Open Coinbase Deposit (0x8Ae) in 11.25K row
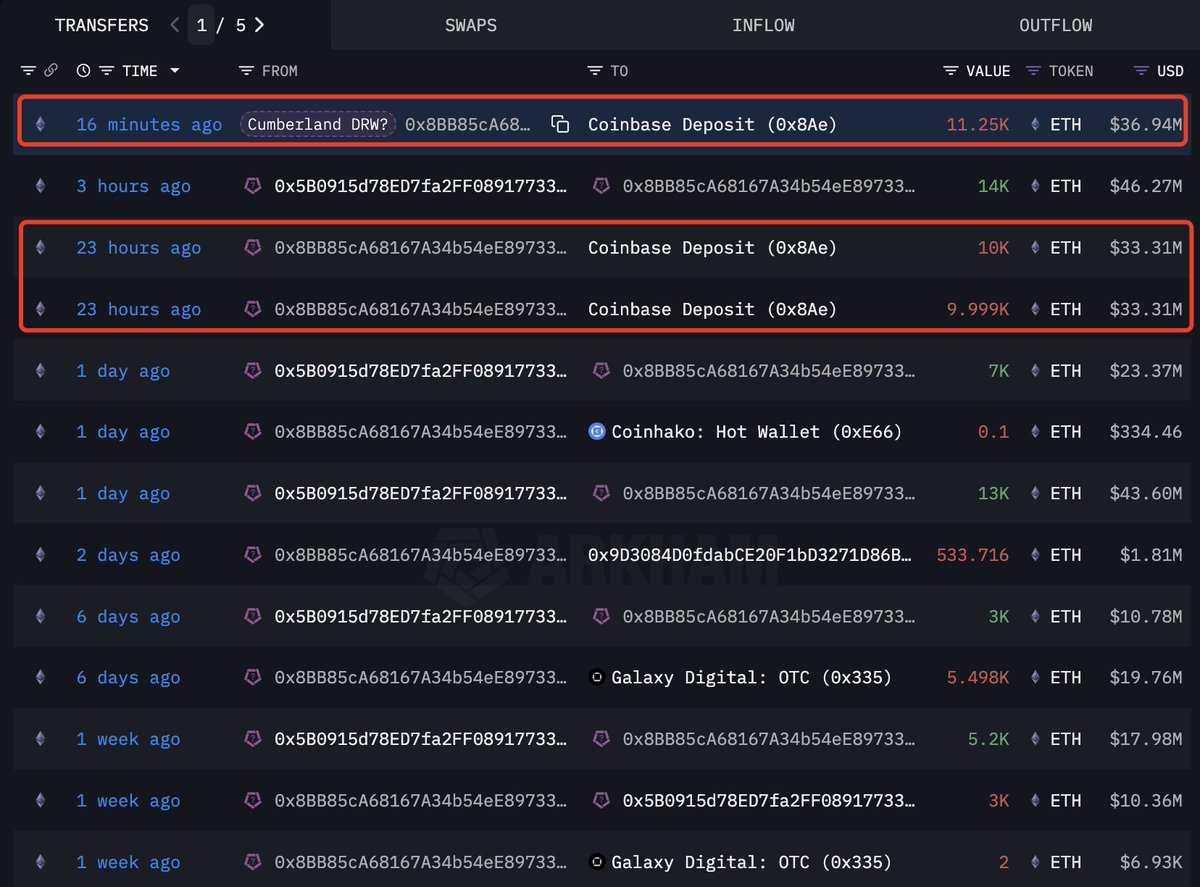1200x887 pixels. [712, 125]
